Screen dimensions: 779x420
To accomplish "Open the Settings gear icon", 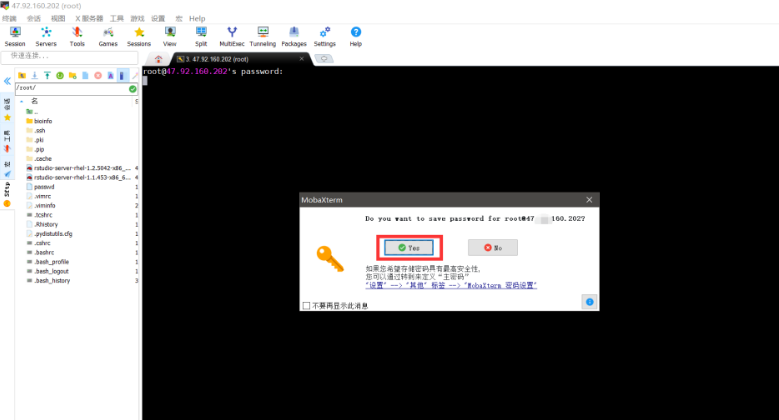I will 325,36.
